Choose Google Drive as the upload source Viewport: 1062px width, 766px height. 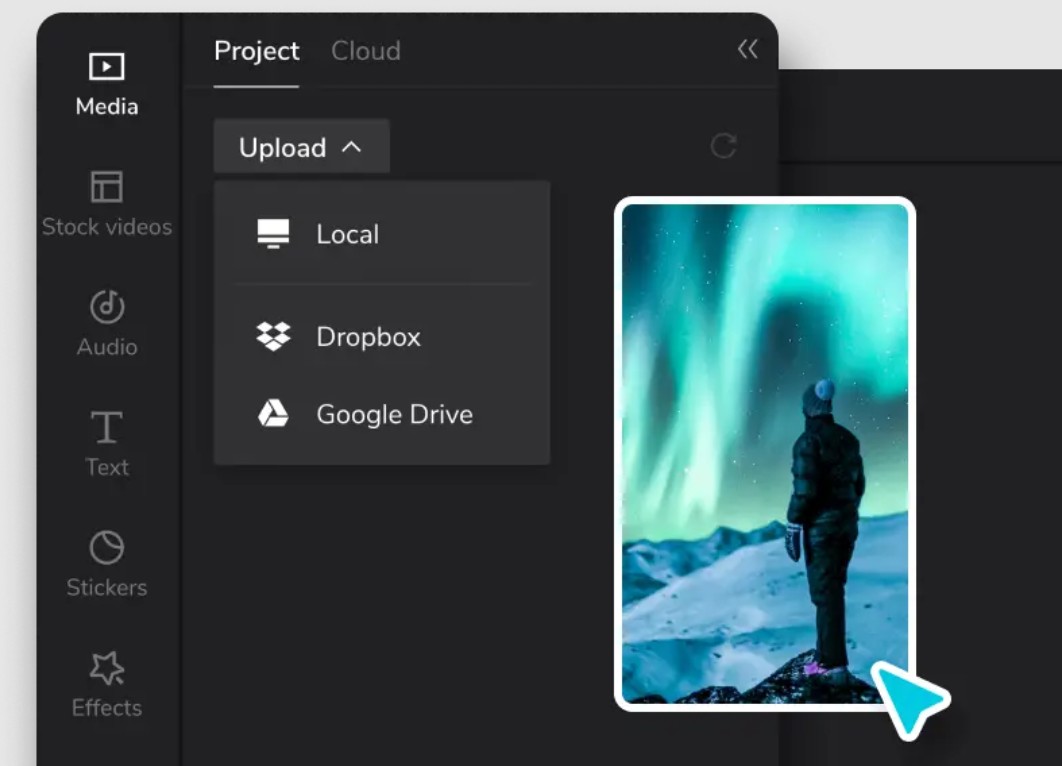tap(394, 414)
